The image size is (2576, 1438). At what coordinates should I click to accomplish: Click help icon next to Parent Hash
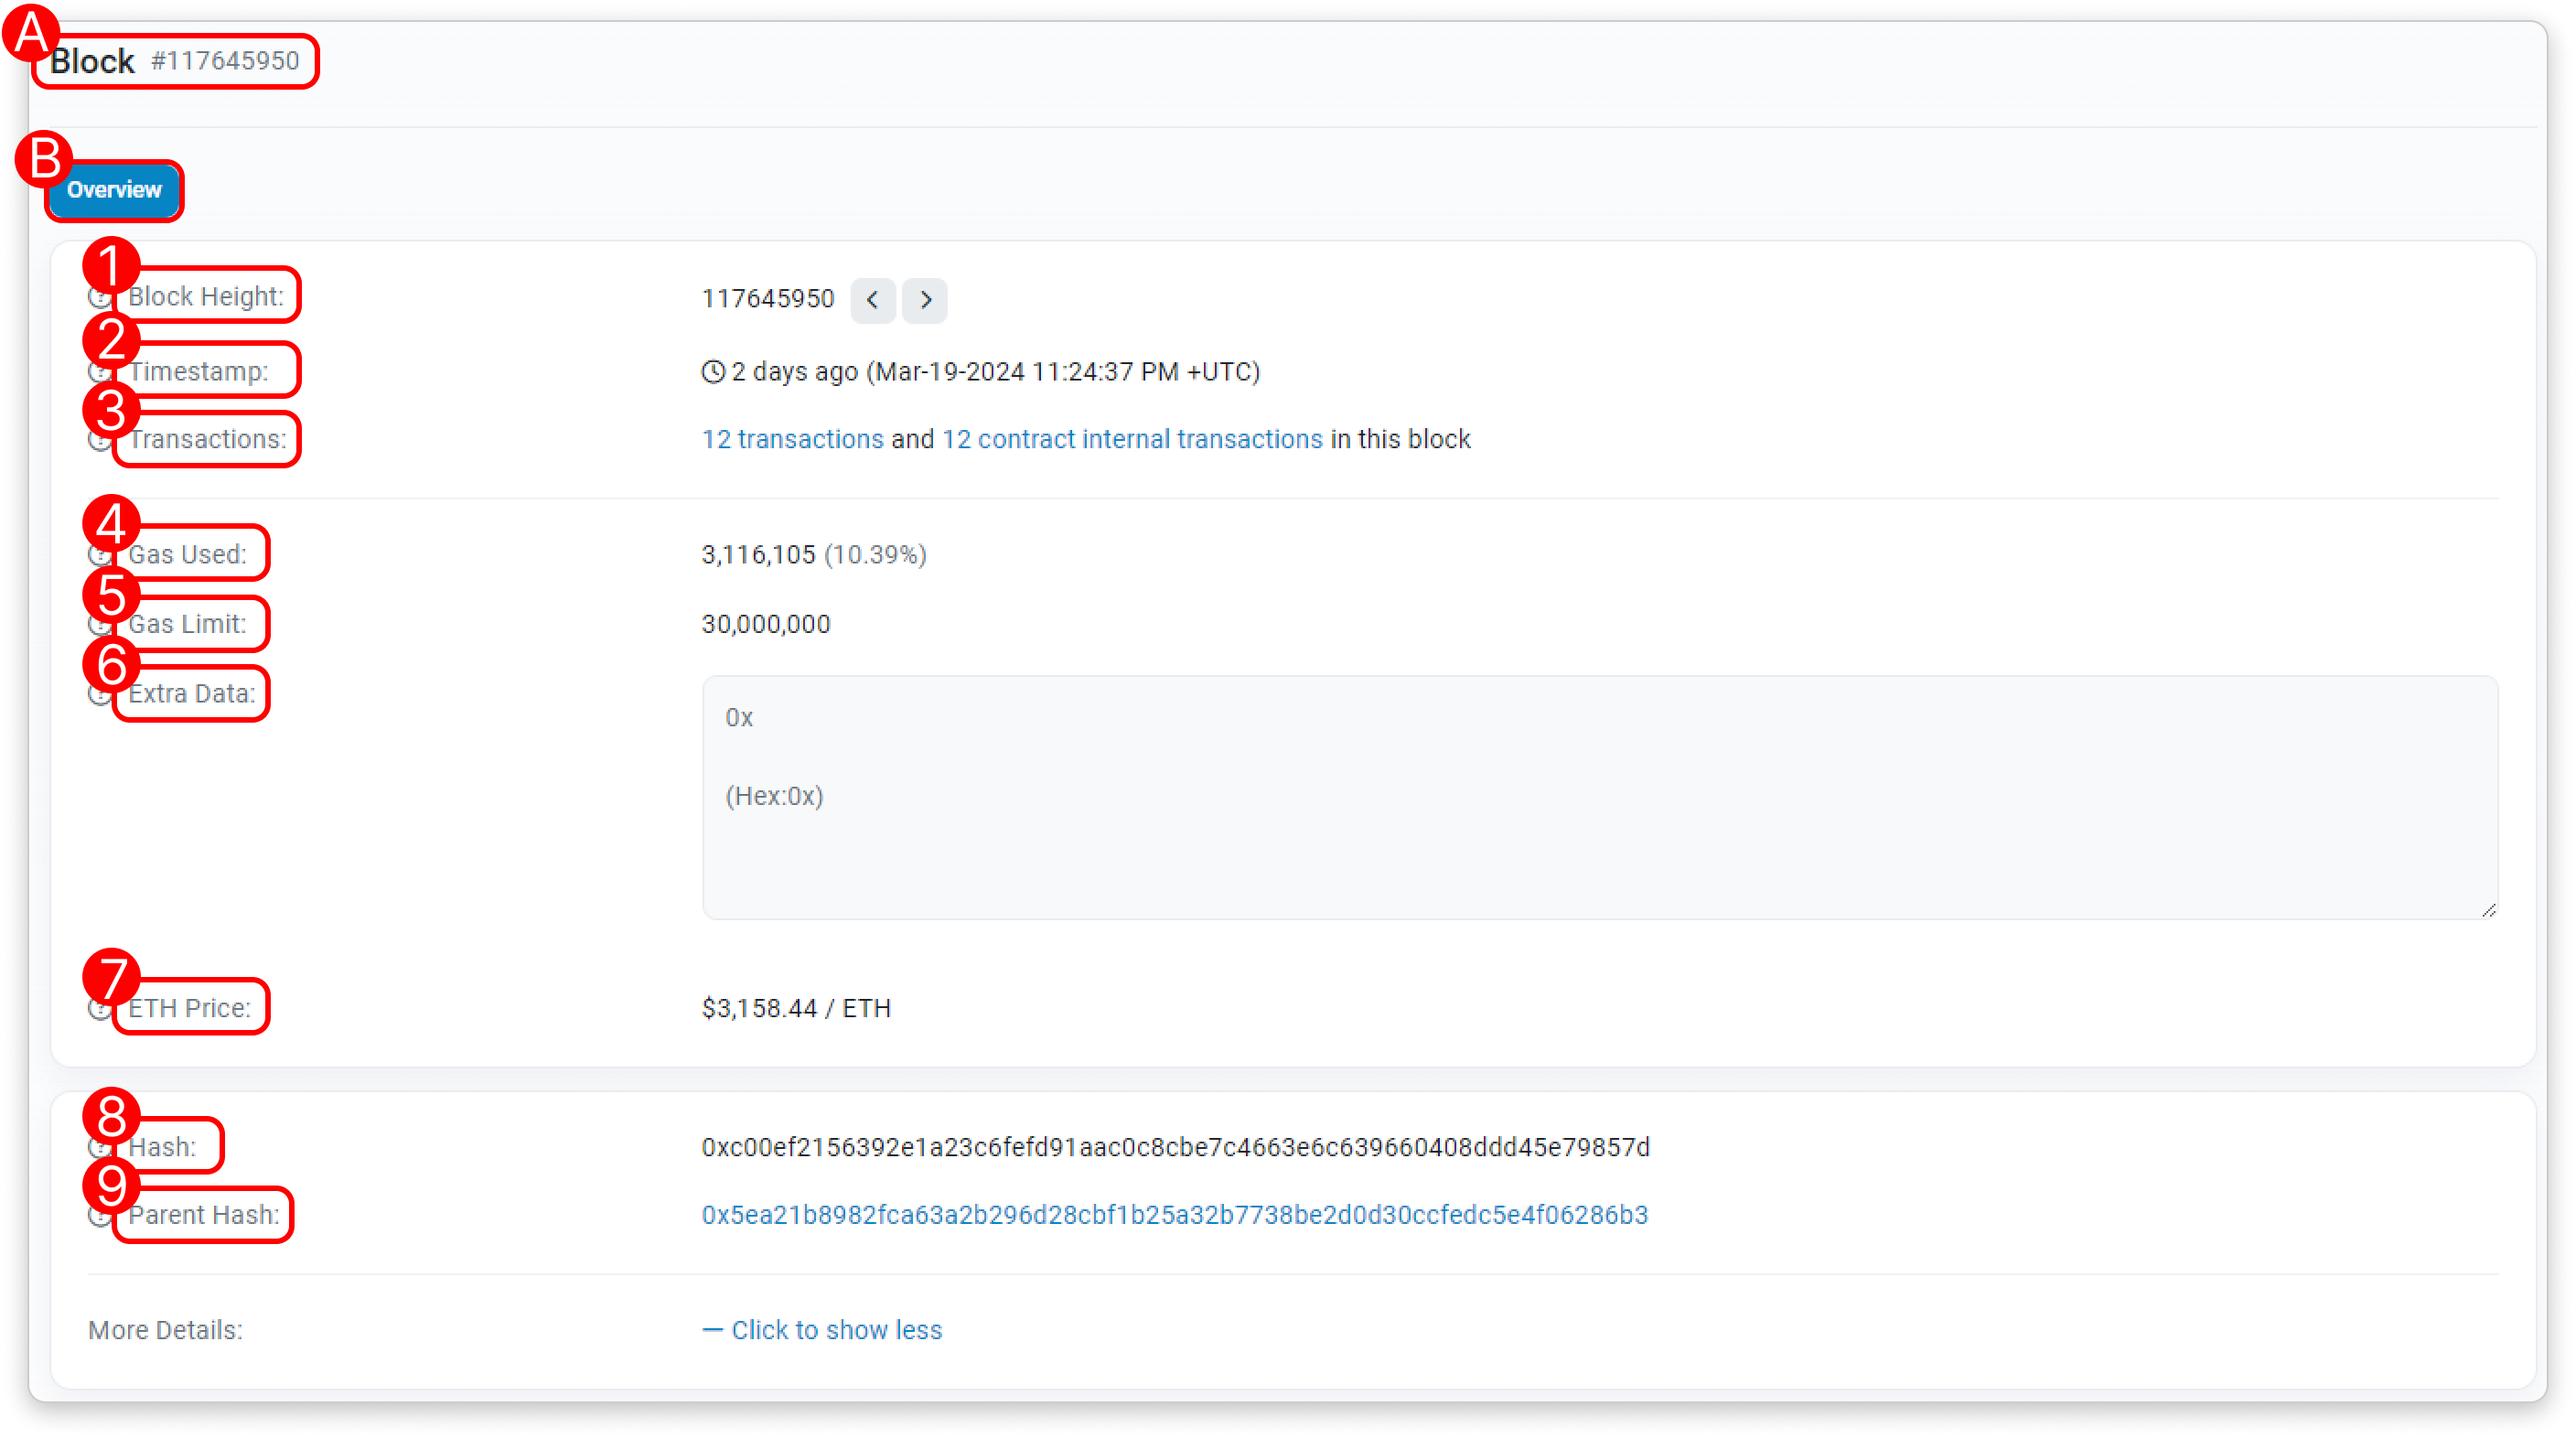(99, 1216)
